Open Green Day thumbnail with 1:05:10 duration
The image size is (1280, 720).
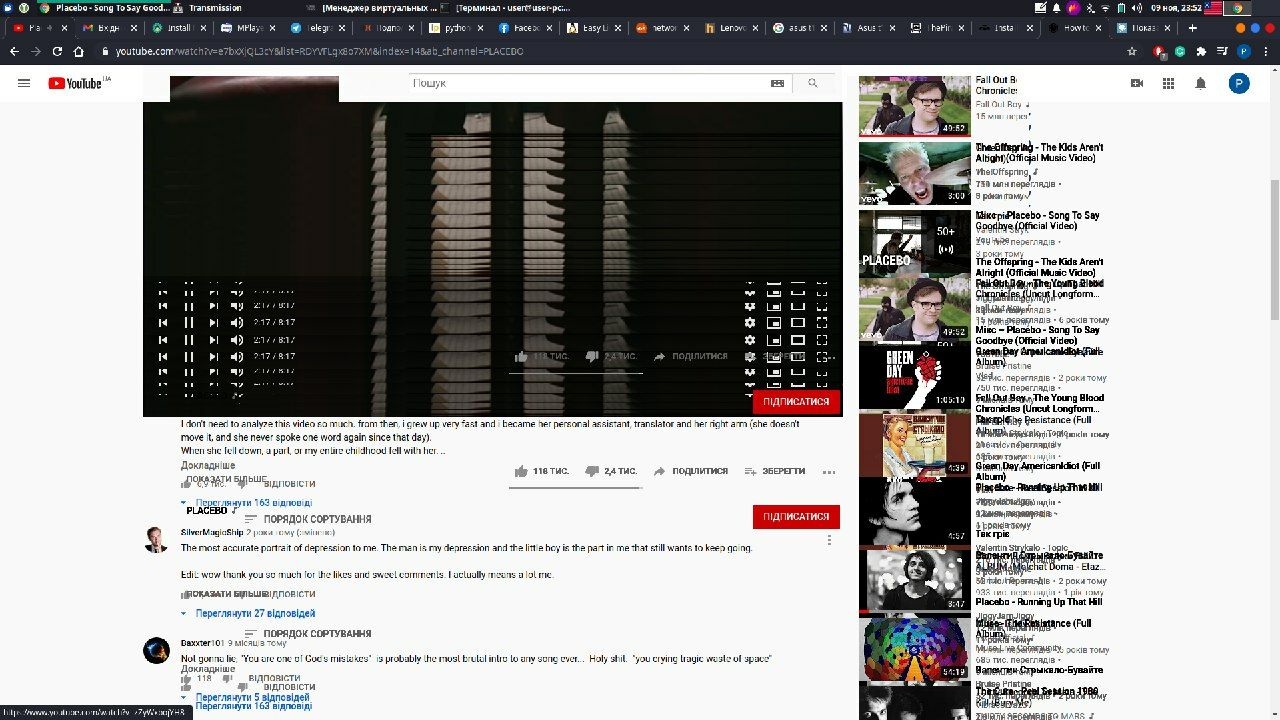point(914,375)
